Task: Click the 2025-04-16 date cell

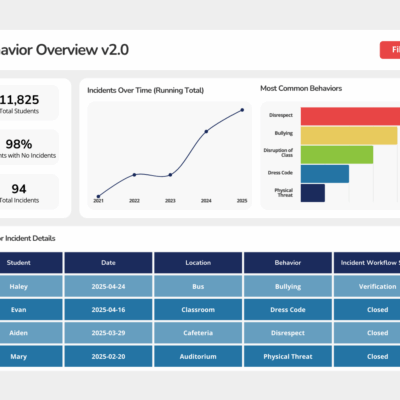Action: click(108, 310)
